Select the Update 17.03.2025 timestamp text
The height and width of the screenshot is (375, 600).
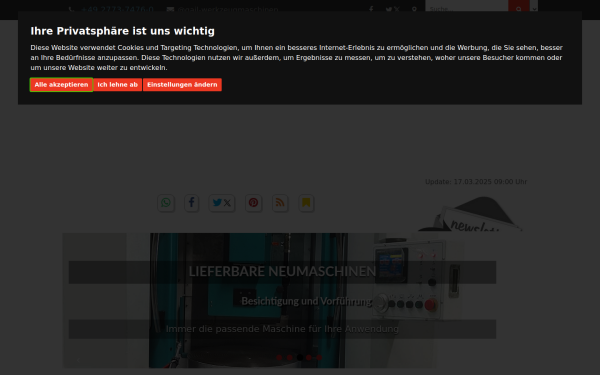point(476,182)
